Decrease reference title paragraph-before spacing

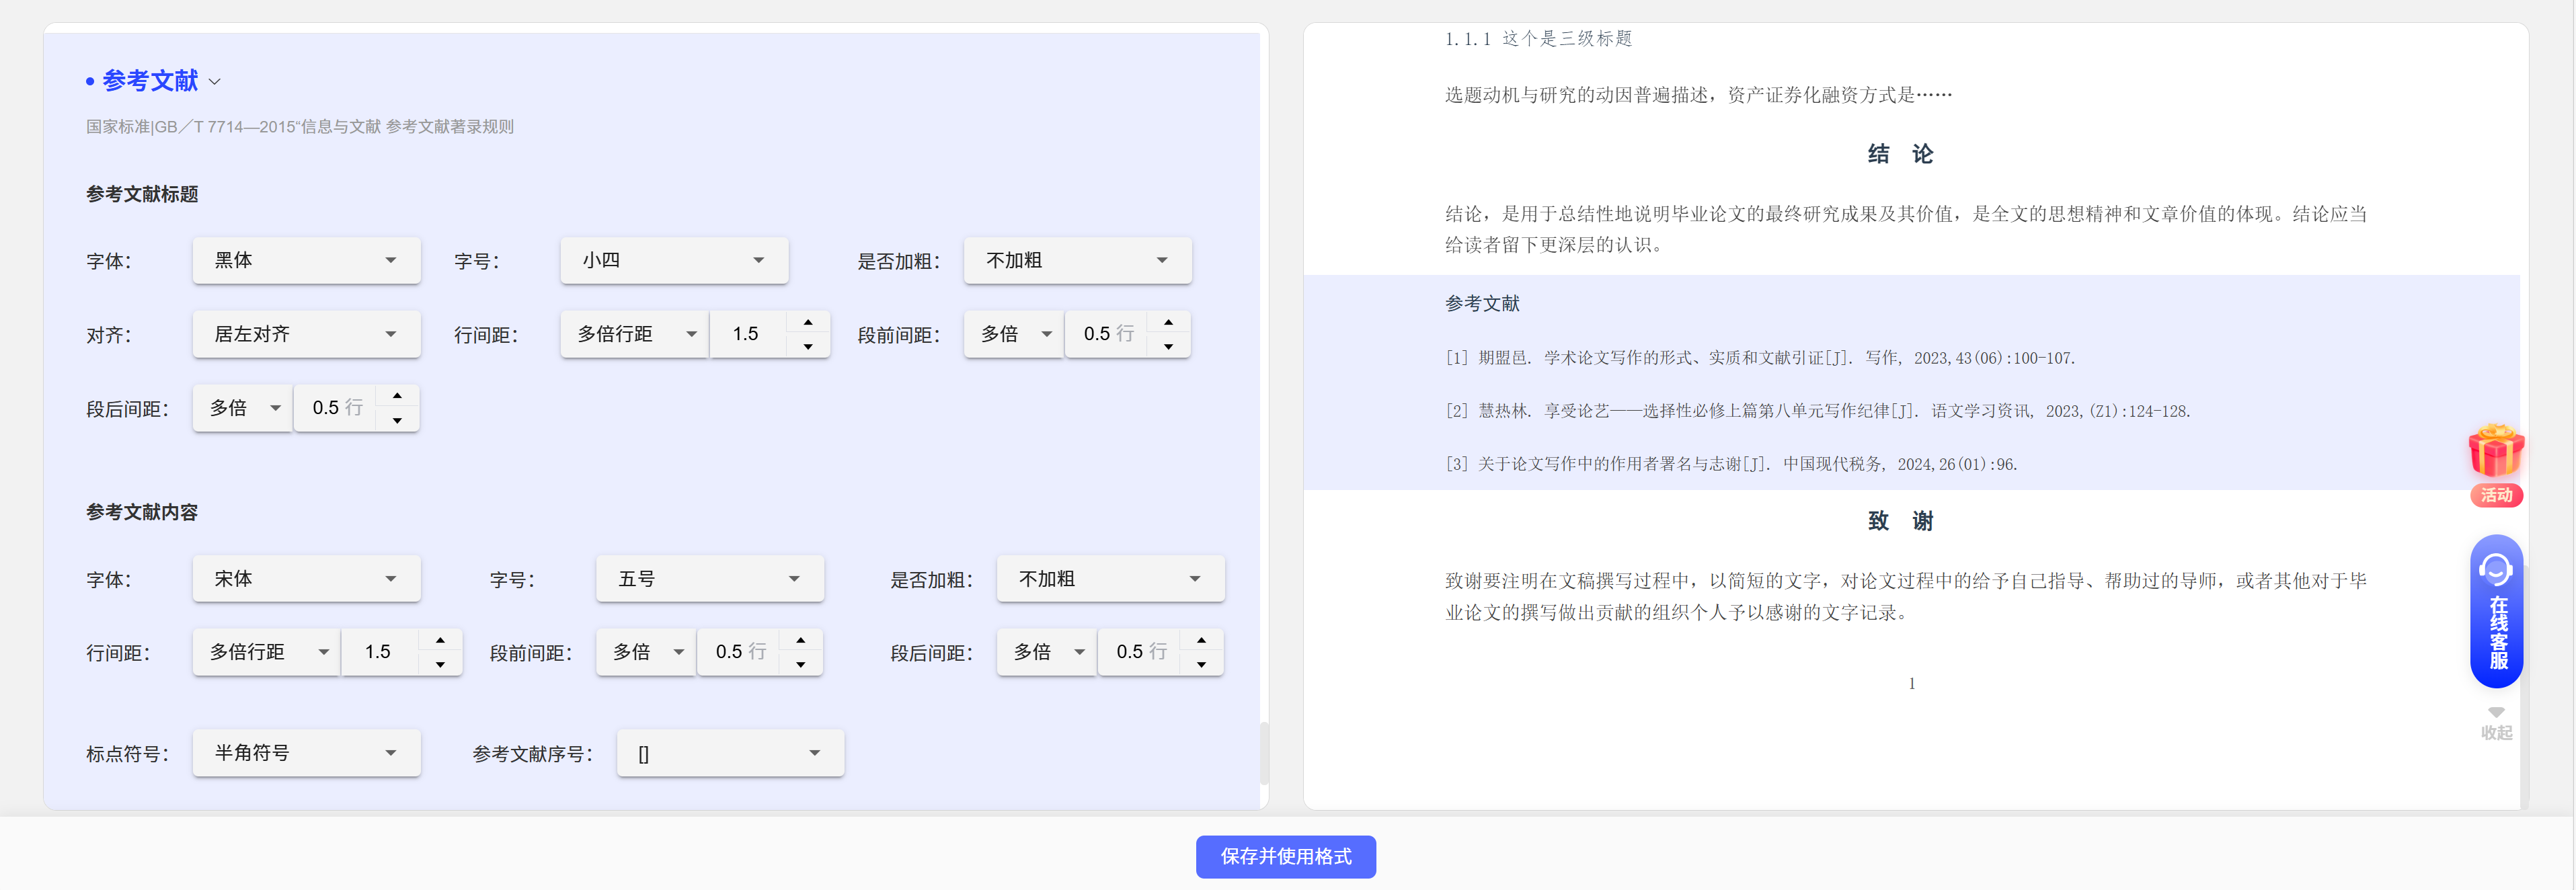[1168, 346]
